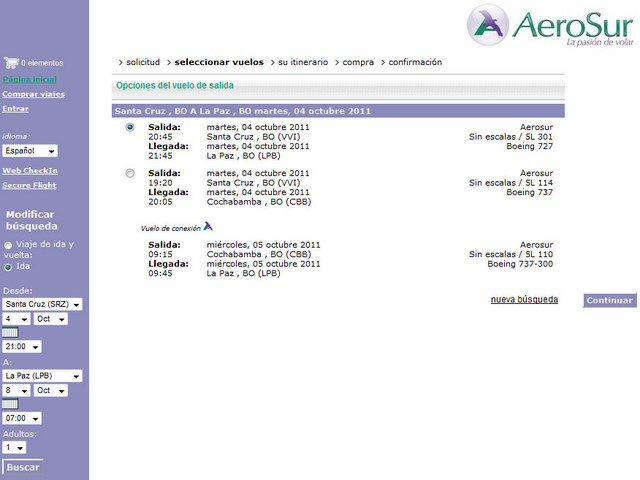Open the return date calendar icon
Image resolution: width=640 pixels, height=480 pixels.
(x=10, y=404)
